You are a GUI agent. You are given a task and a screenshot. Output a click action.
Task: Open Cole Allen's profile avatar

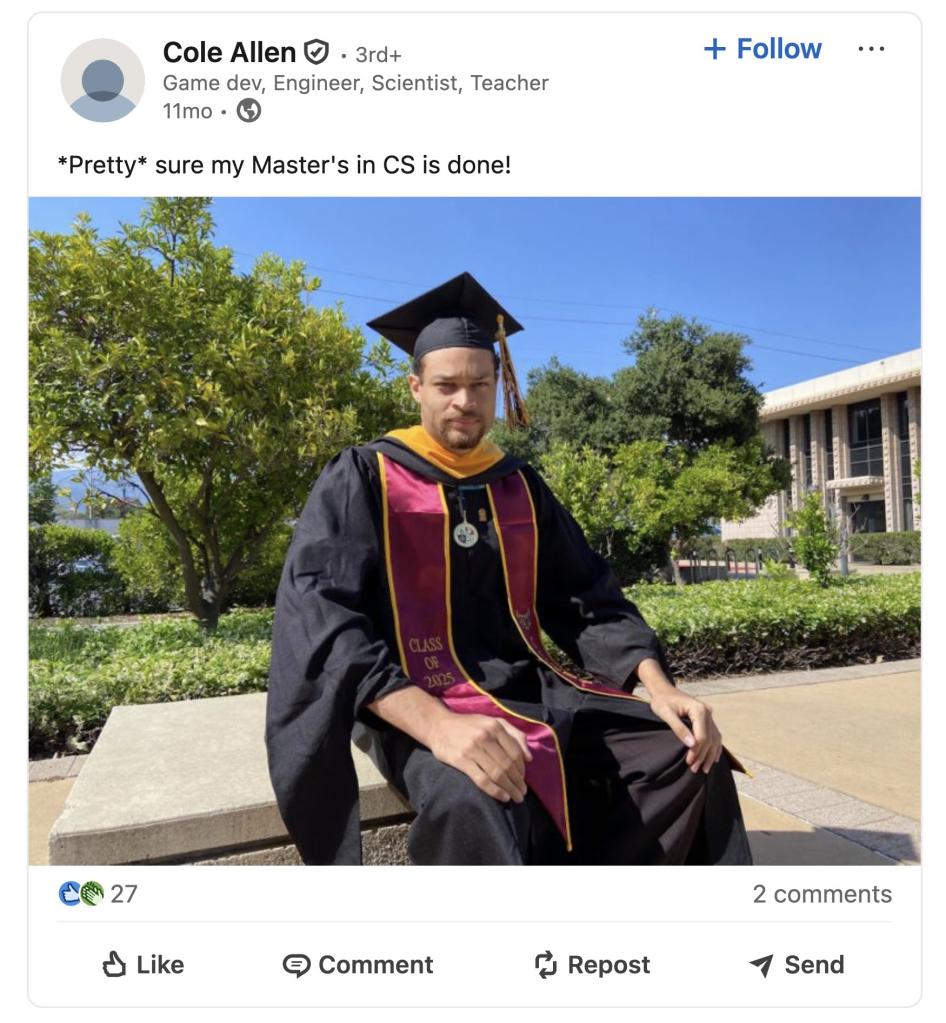(103, 81)
